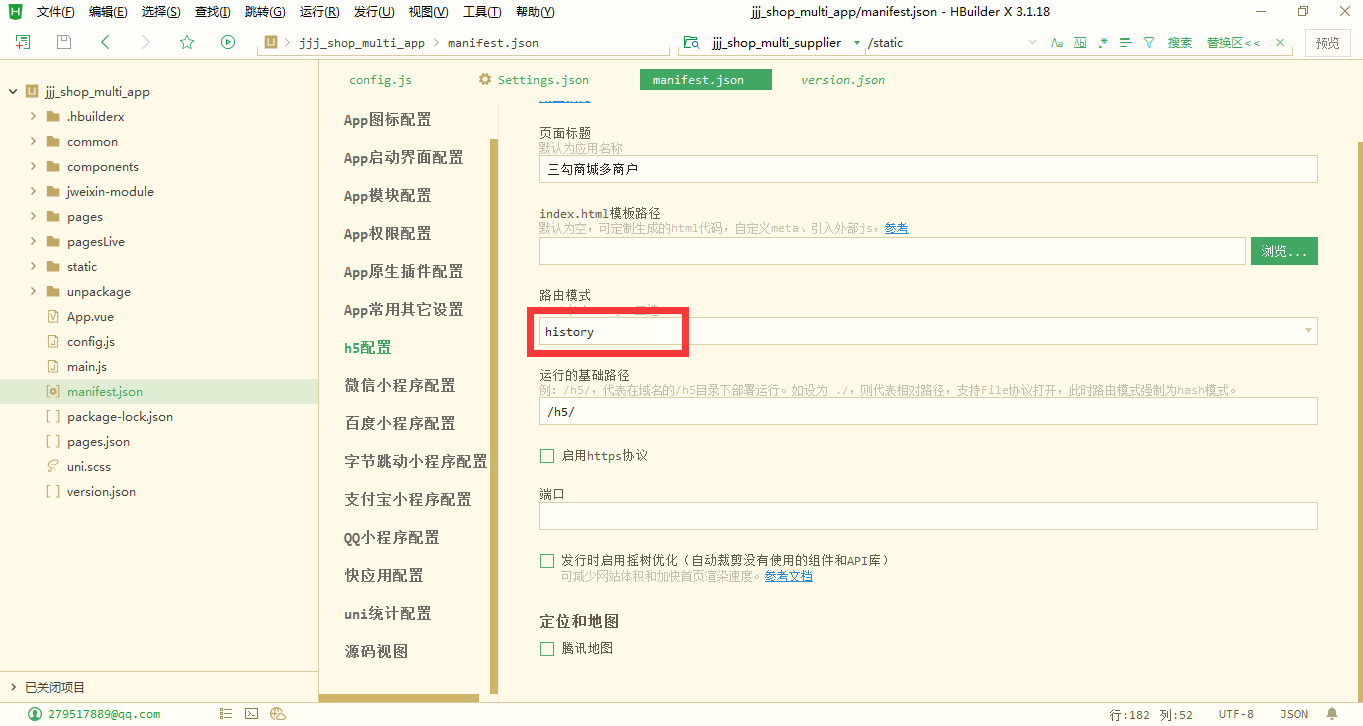Click the lines icon beside the search filter
1363x726 pixels.
1126,43
